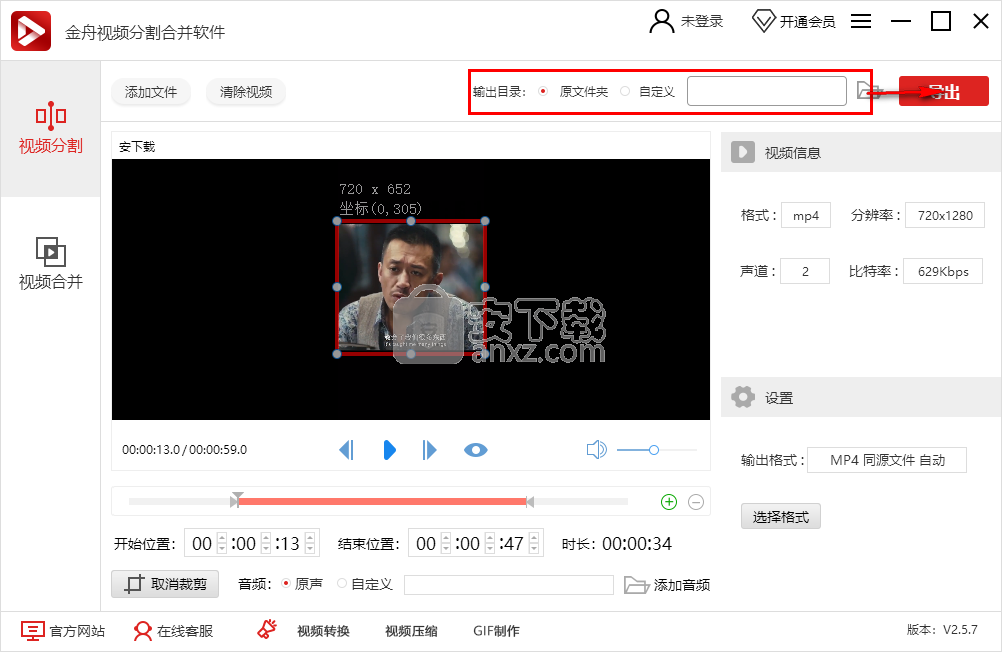This screenshot has width=1002, height=652.
Task: Open the Video Split (视频分割) tab
Action: [x=50, y=128]
